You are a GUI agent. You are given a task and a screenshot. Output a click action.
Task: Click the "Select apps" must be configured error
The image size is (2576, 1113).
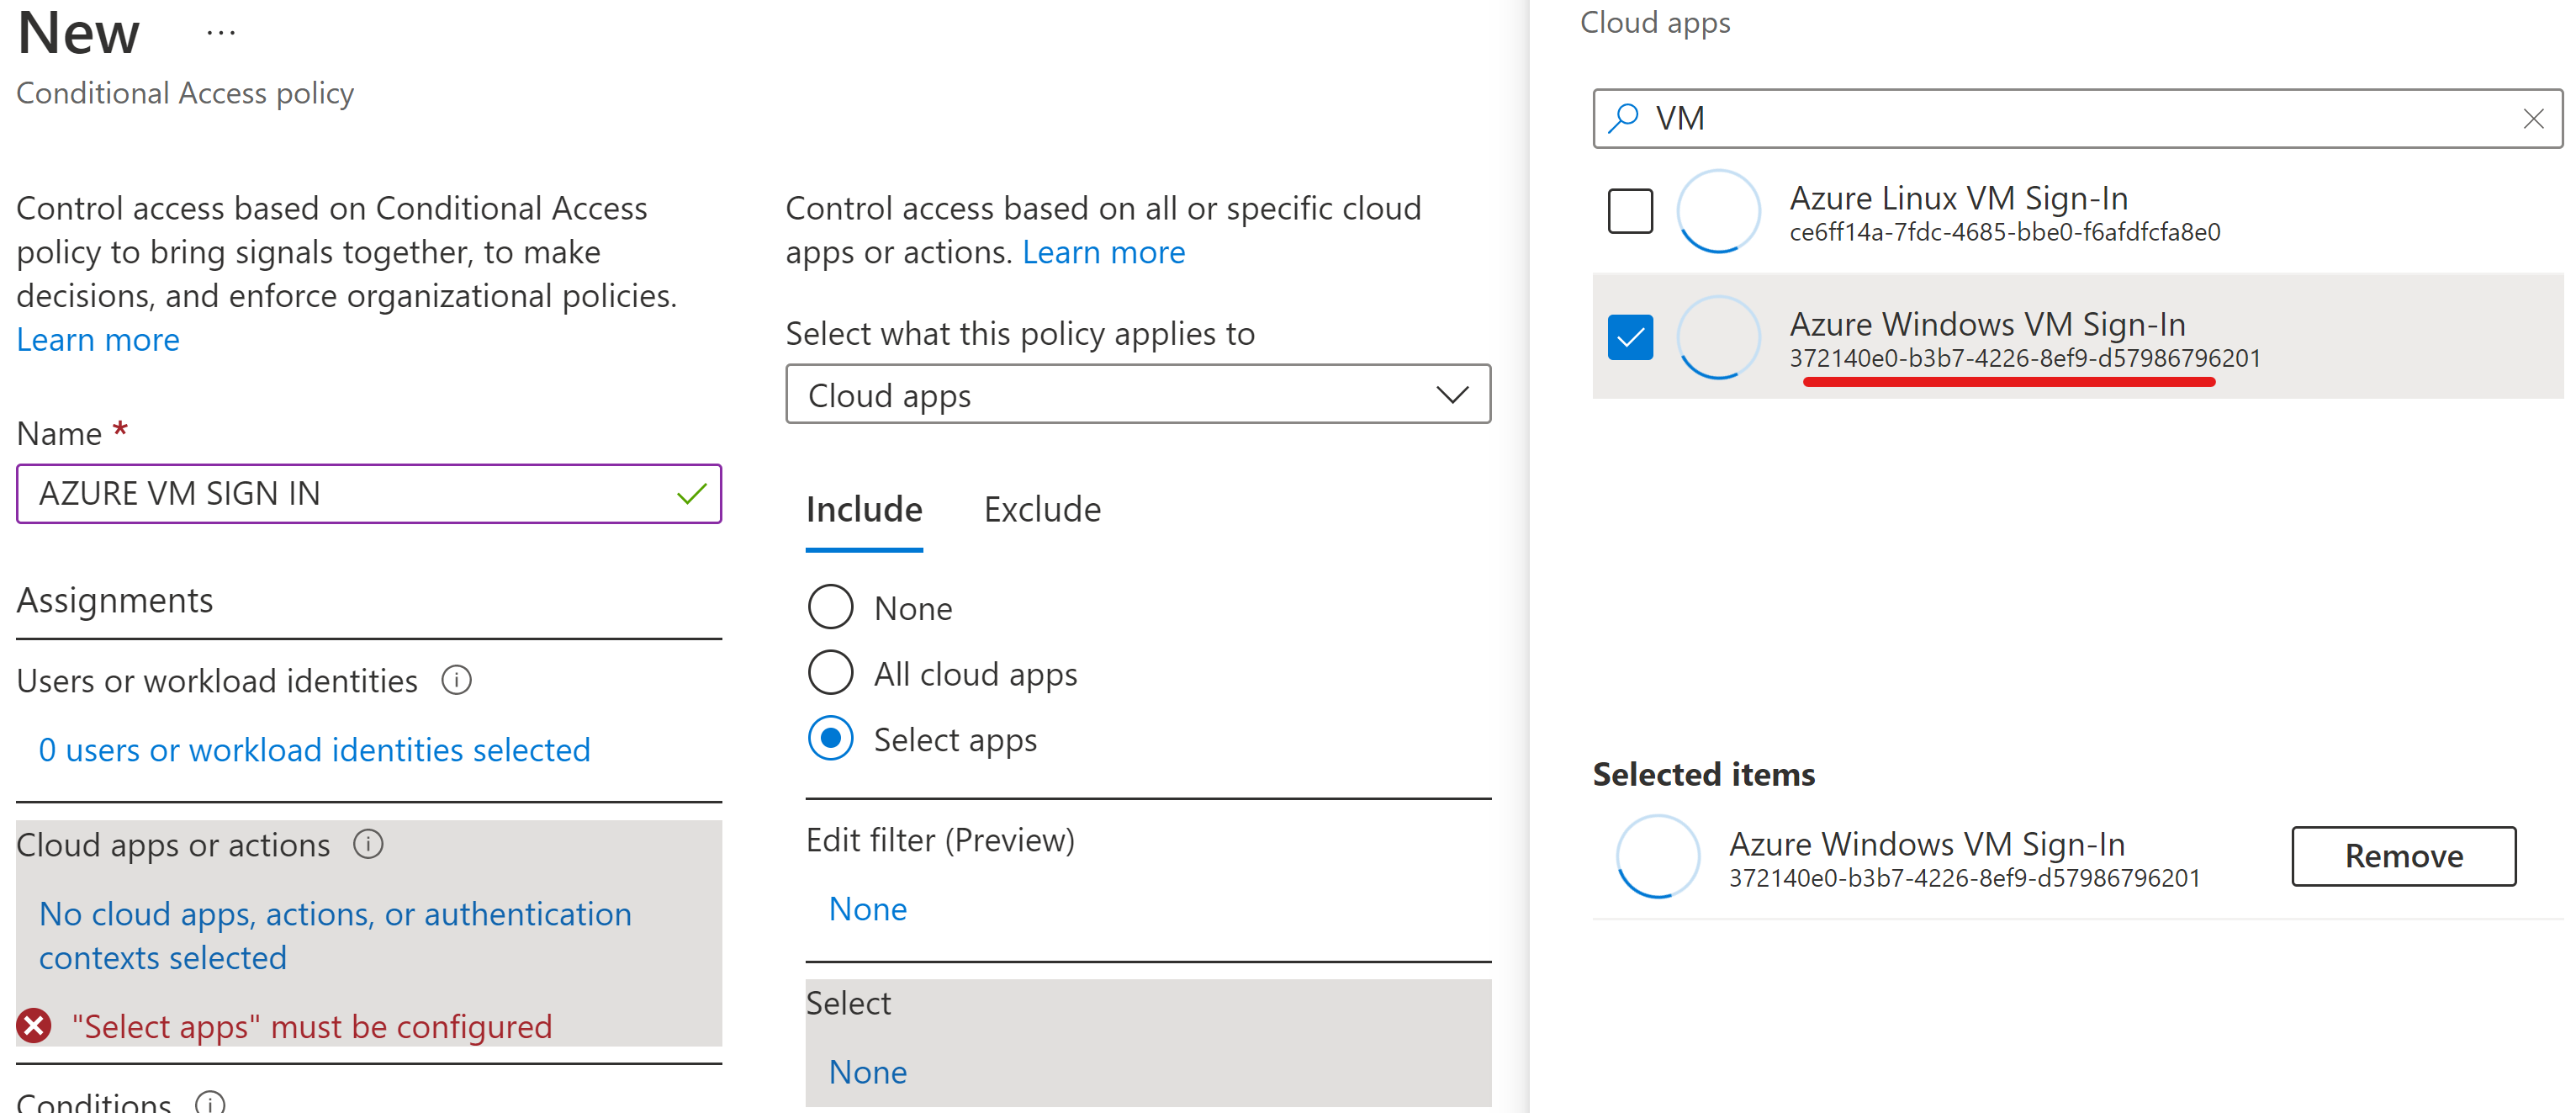coord(311,1026)
